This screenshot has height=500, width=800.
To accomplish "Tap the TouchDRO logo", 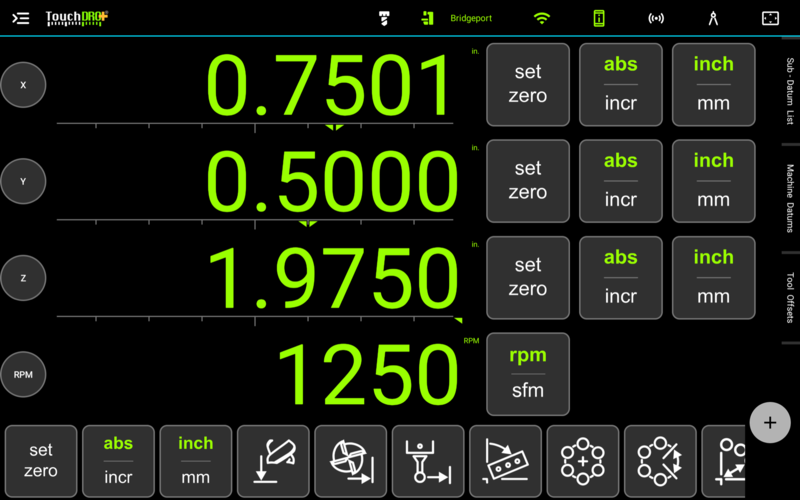I will (77, 18).
